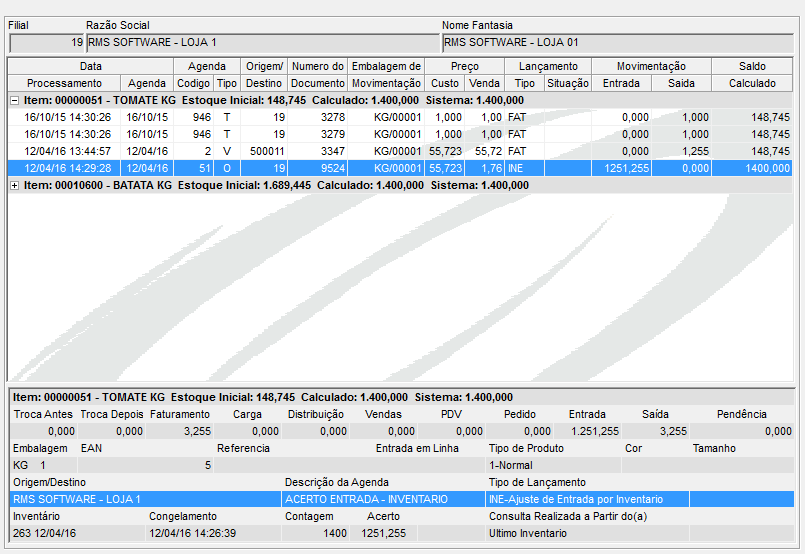Click the Documento column header
The width and height of the screenshot is (805, 554).
317,83
